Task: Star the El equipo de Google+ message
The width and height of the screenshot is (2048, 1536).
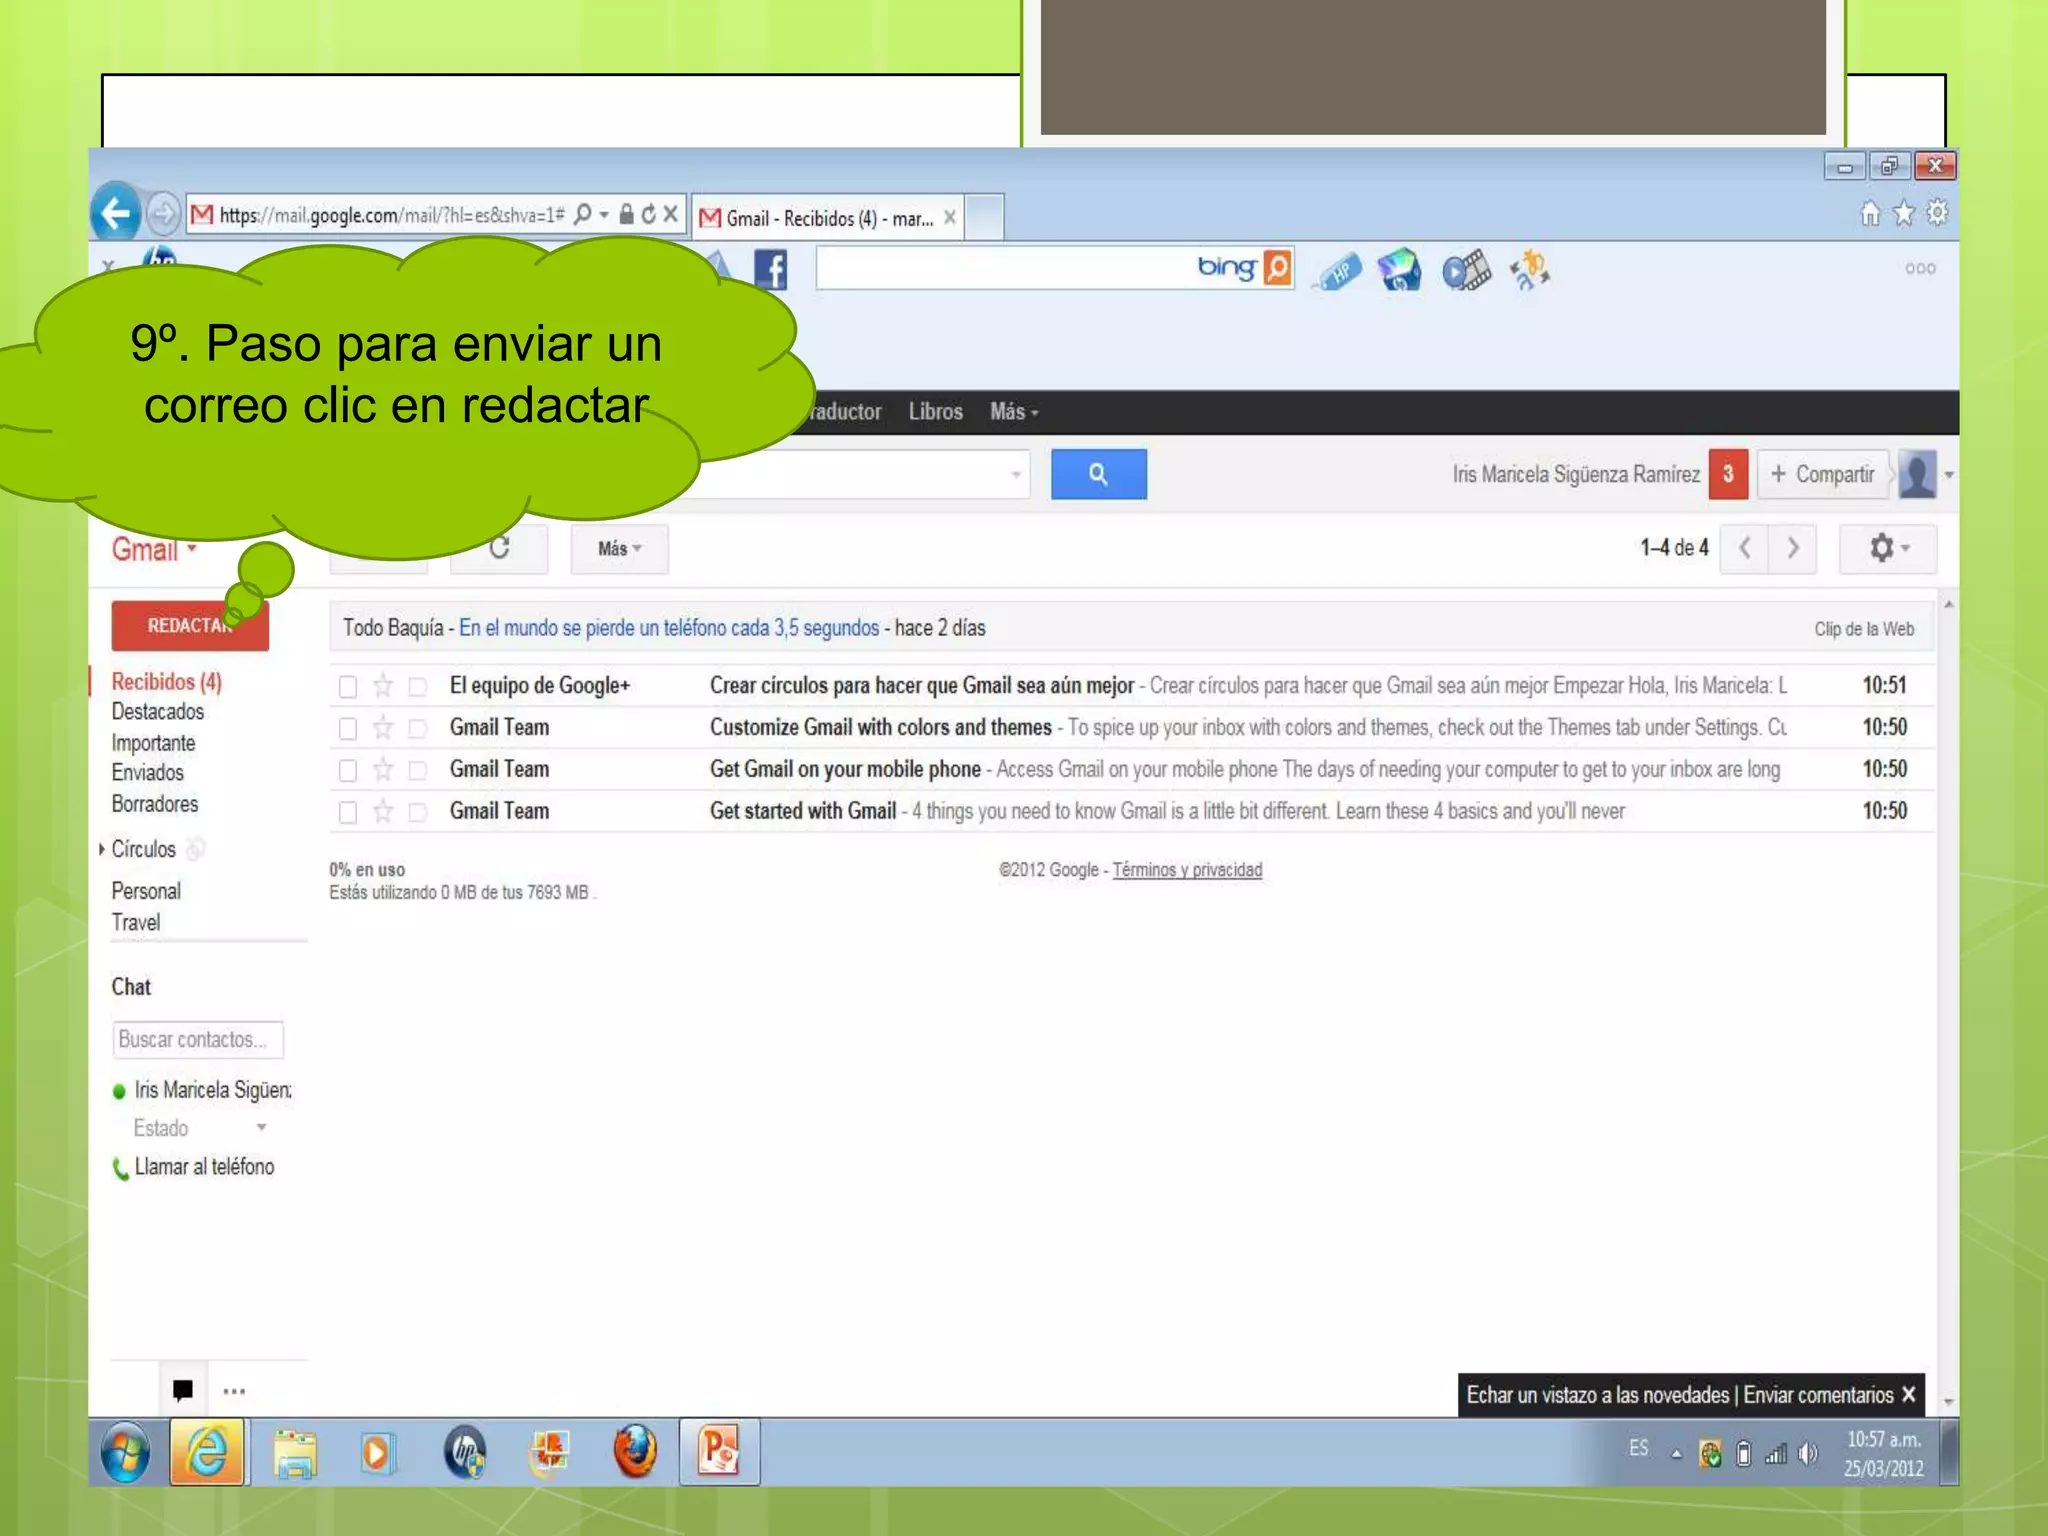Action: pos(383,686)
